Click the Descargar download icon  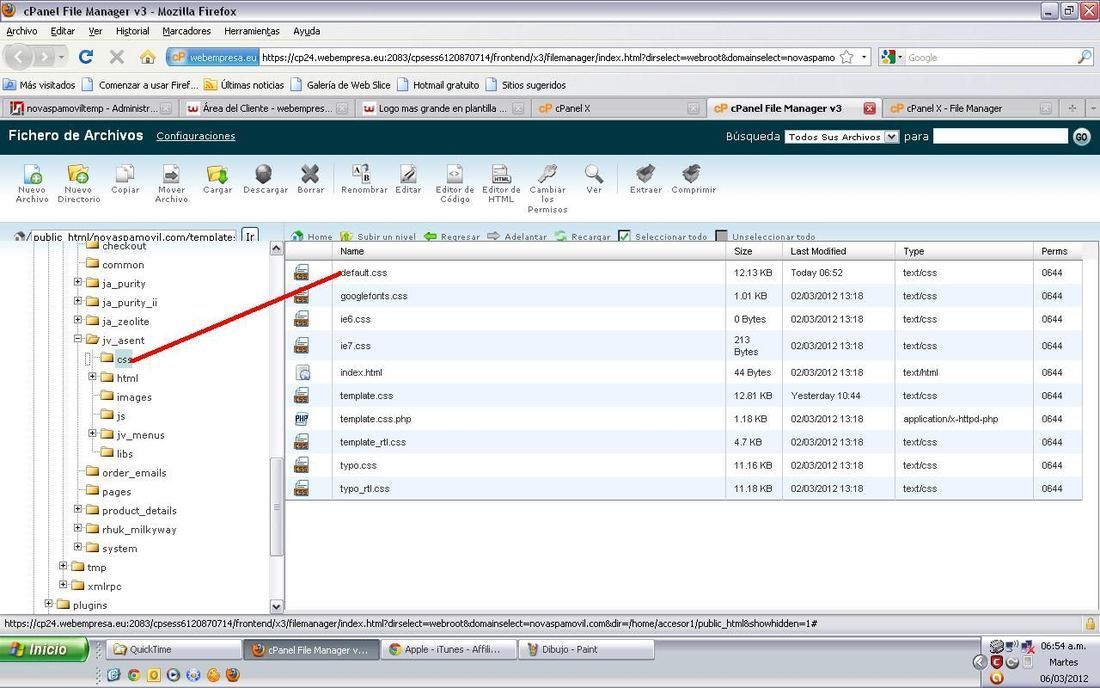pos(264,174)
